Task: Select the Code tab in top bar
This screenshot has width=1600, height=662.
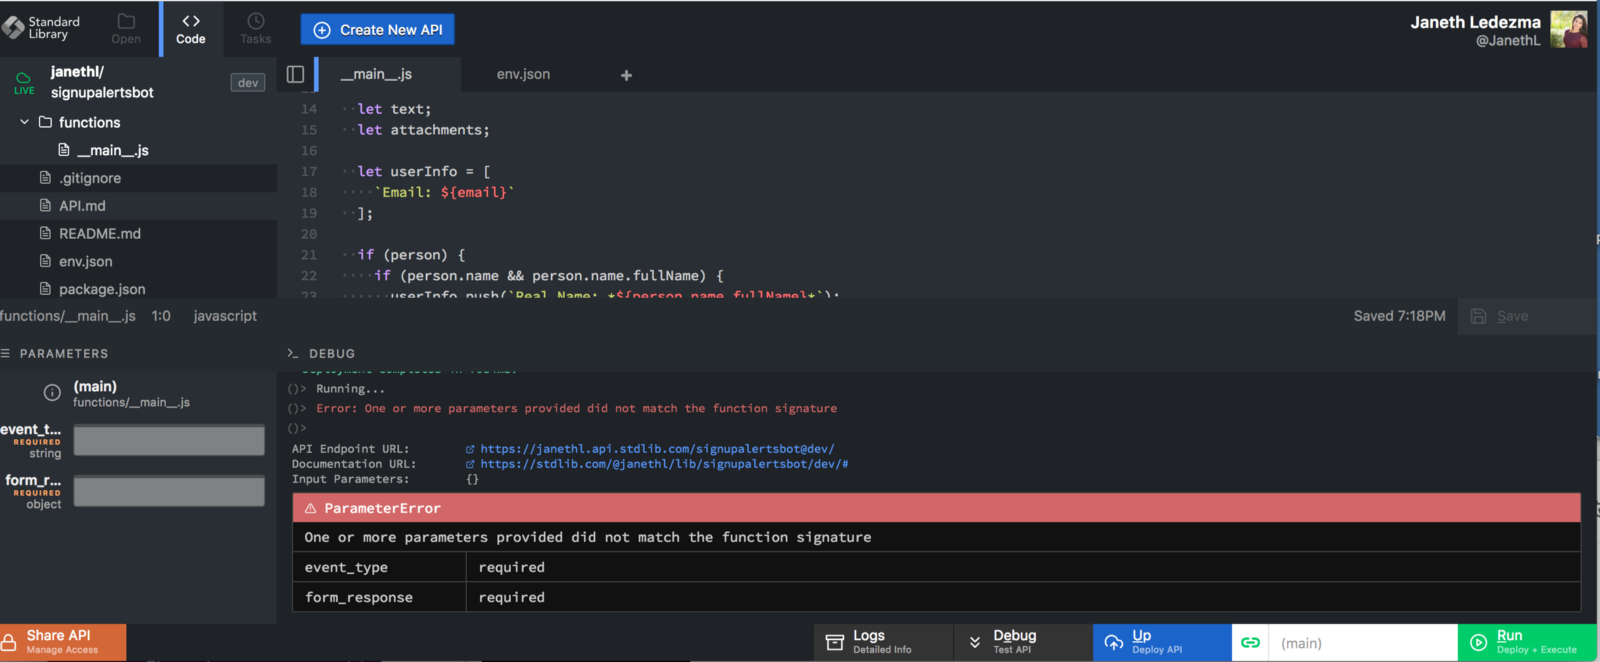Action: pyautogui.click(x=190, y=28)
